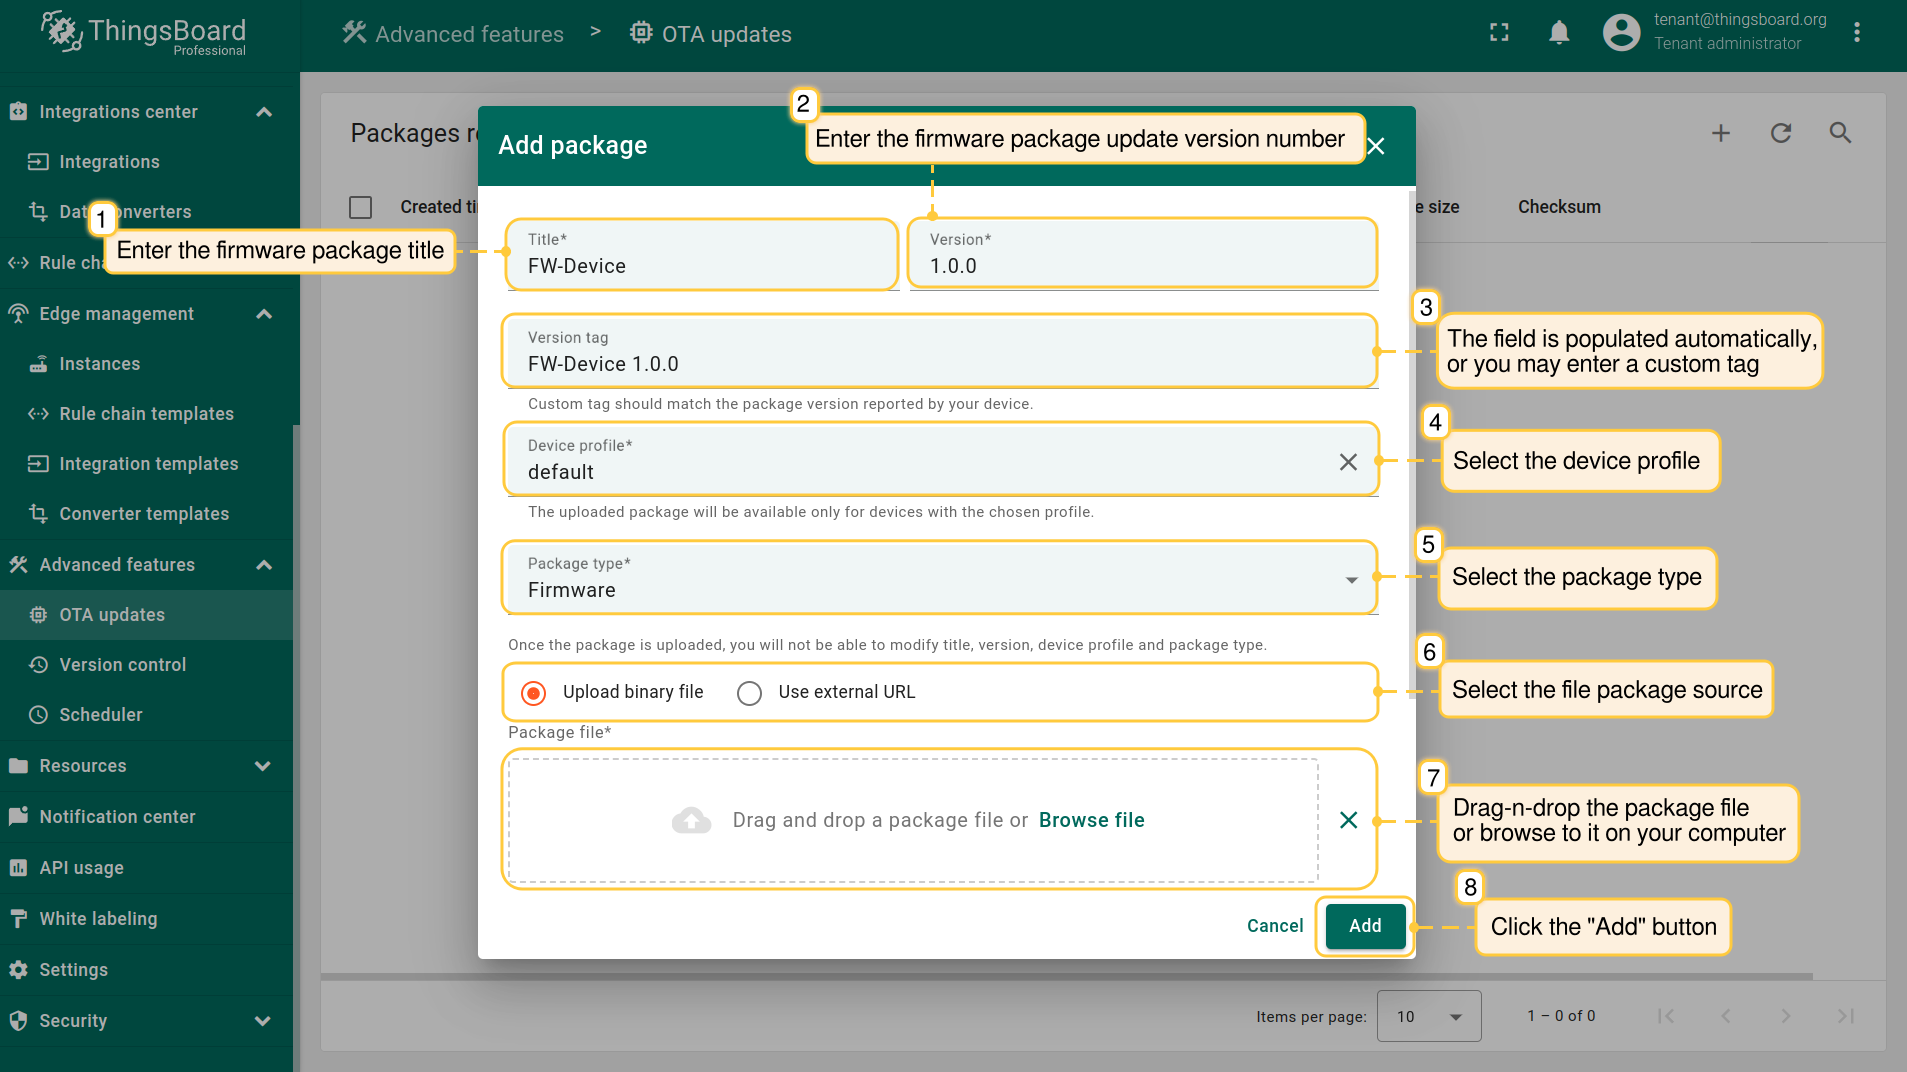Refresh the packages table
The height and width of the screenshot is (1072, 1907).
click(x=1780, y=133)
